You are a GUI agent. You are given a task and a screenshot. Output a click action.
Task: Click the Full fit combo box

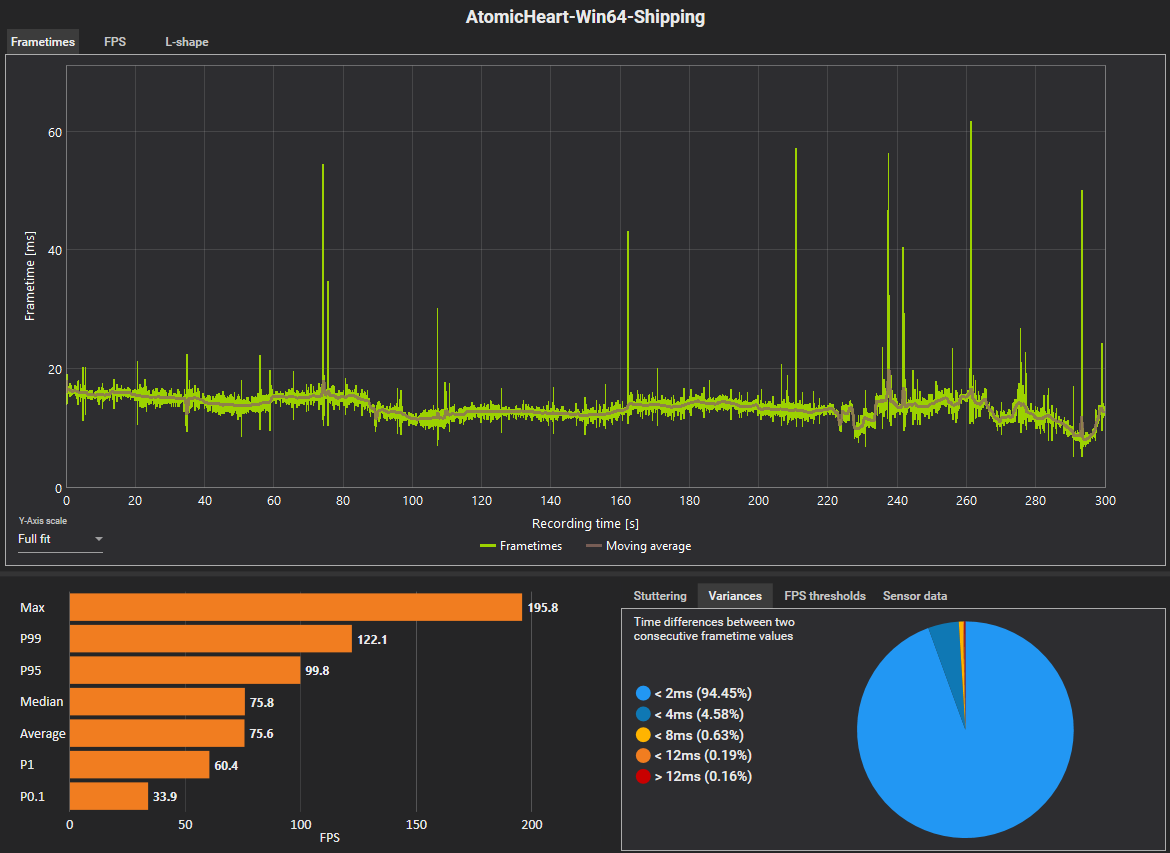point(60,539)
